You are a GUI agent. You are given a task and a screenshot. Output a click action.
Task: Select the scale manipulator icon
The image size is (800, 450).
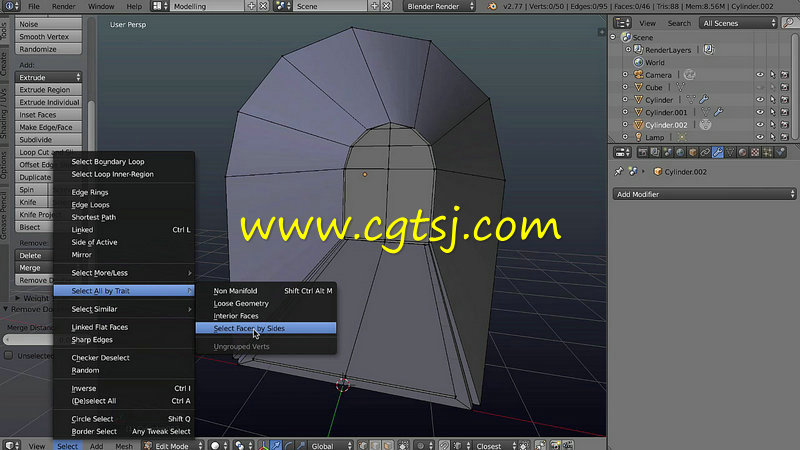[301, 445]
